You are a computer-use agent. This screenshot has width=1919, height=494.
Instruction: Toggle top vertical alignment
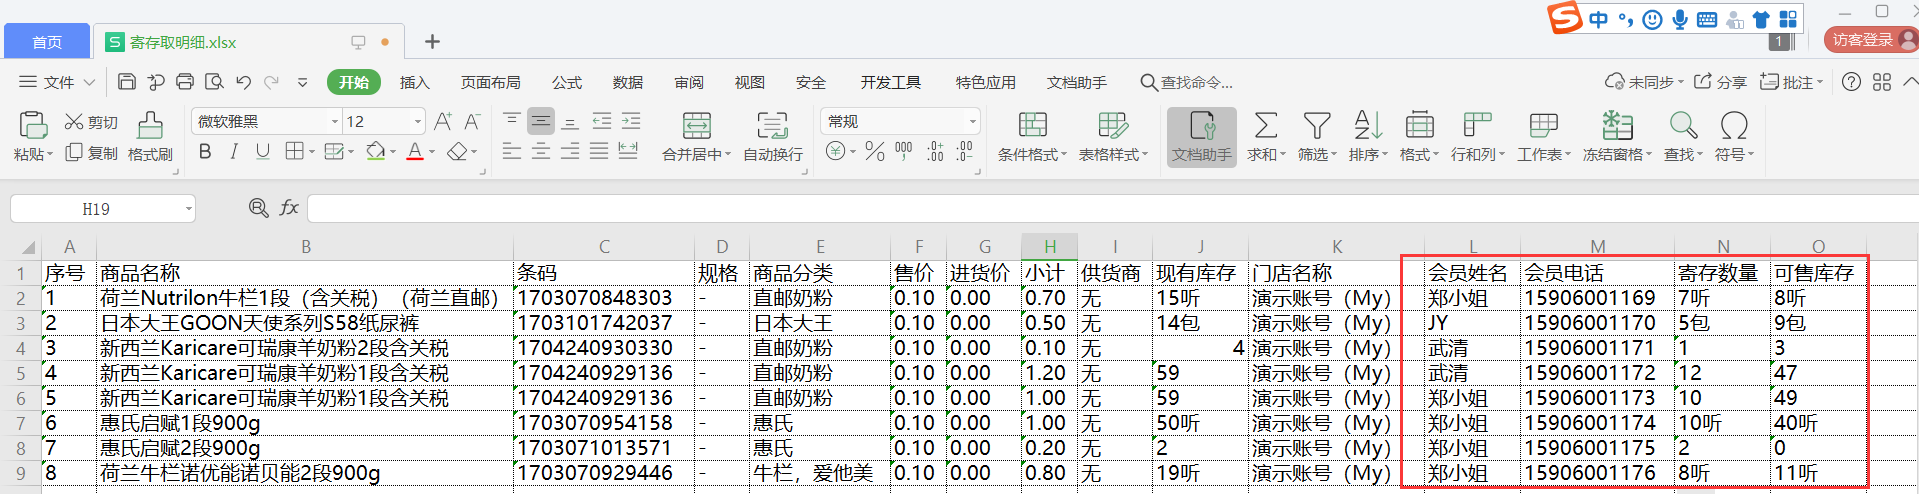click(x=511, y=121)
